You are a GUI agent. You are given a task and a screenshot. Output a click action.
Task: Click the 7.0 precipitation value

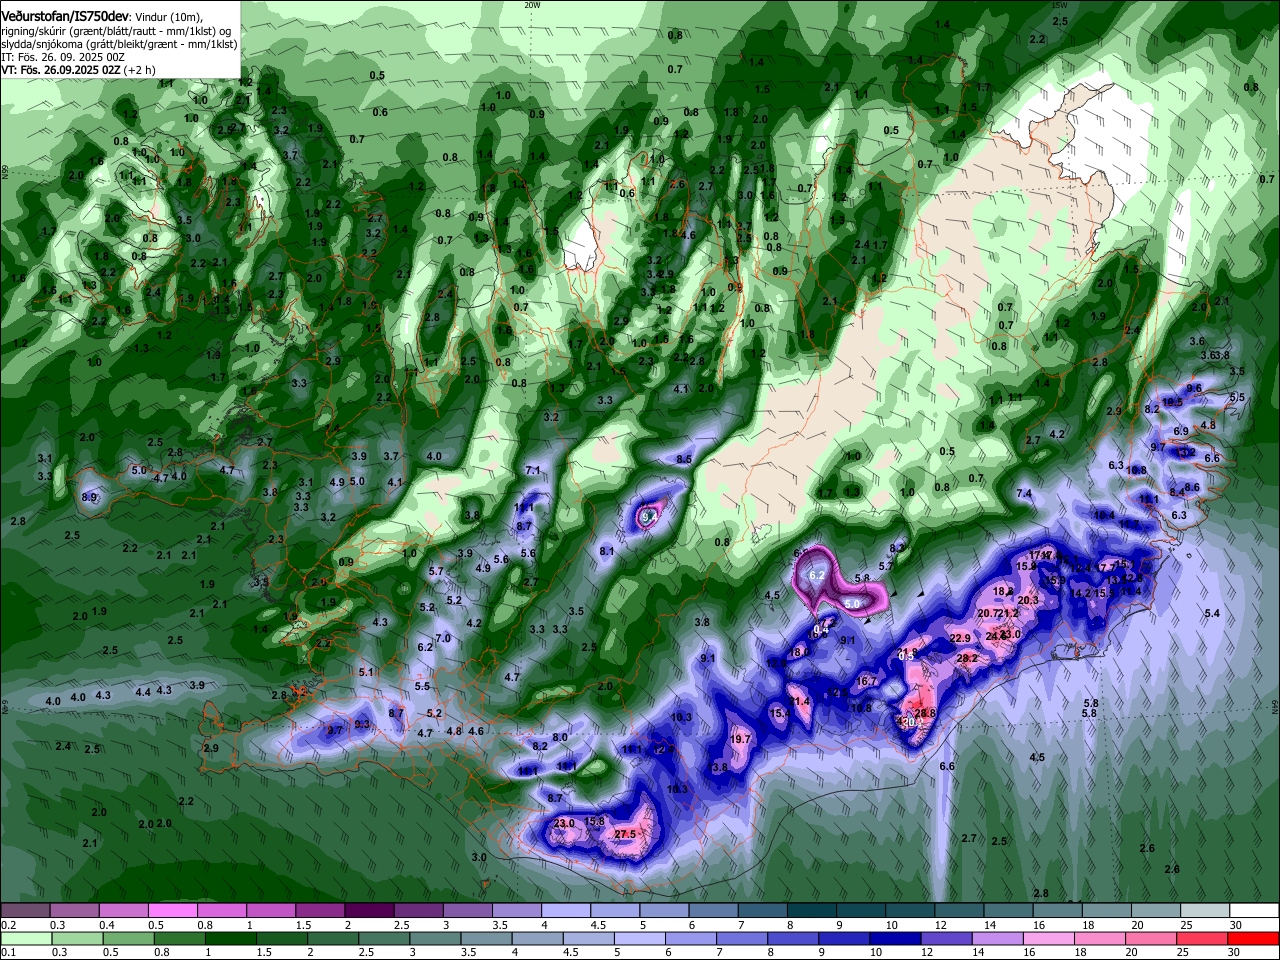(443, 638)
